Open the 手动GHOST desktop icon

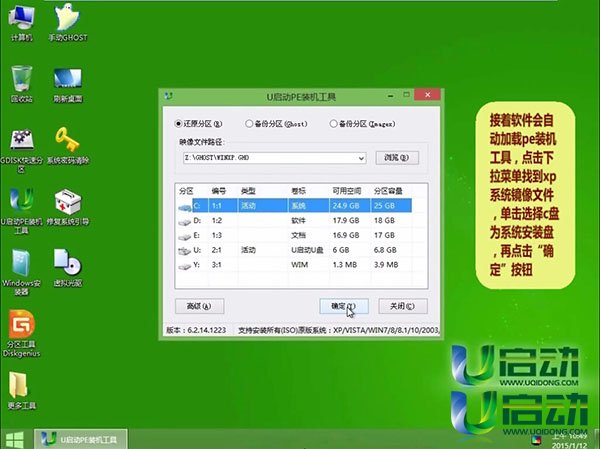(x=67, y=20)
